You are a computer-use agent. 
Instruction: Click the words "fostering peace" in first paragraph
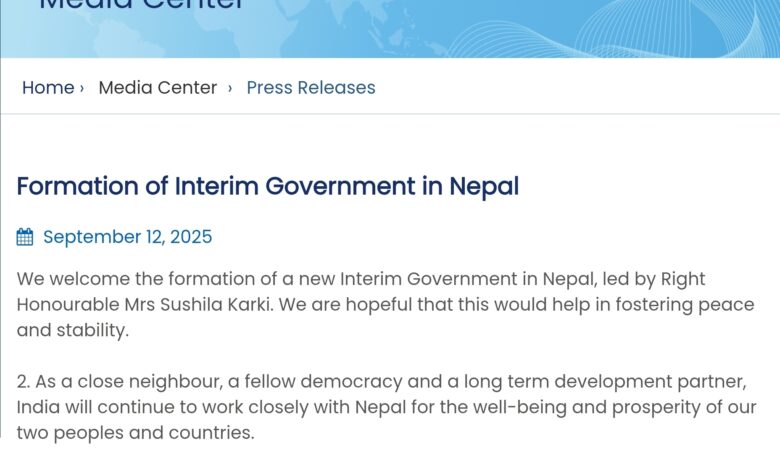(x=656, y=304)
